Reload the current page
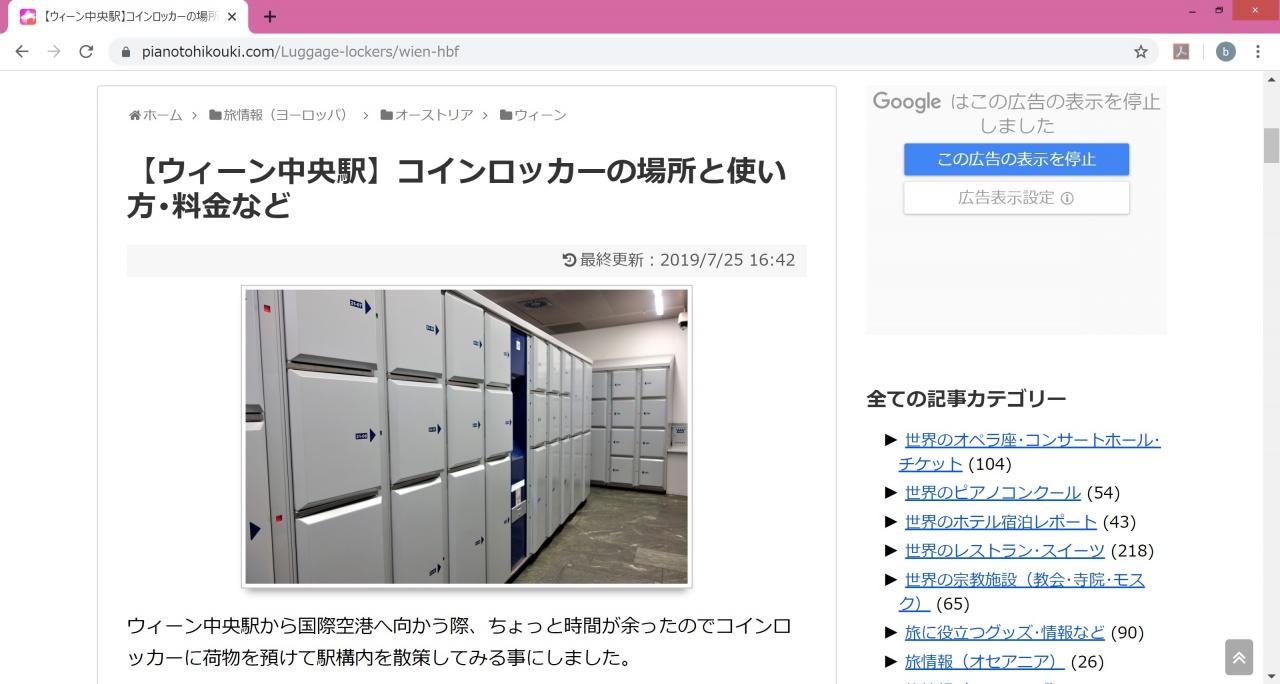 86,51
